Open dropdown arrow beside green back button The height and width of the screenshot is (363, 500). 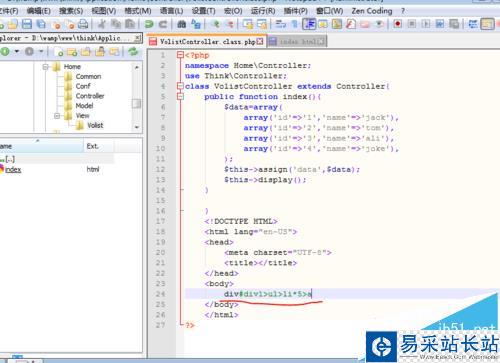point(16,52)
